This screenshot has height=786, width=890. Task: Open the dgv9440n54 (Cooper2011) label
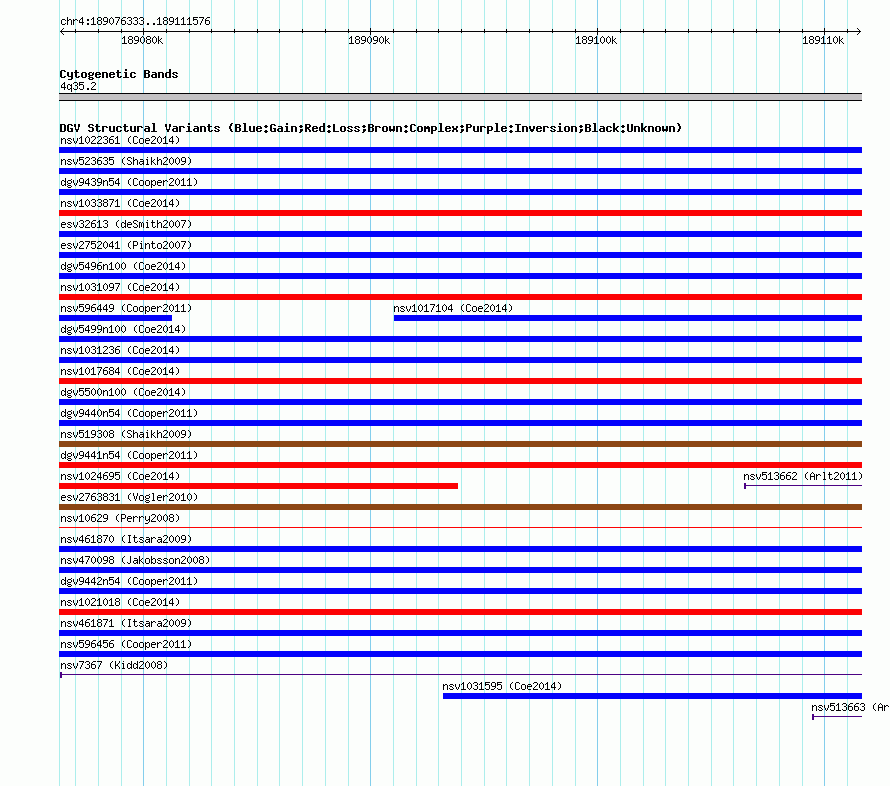coord(129,413)
